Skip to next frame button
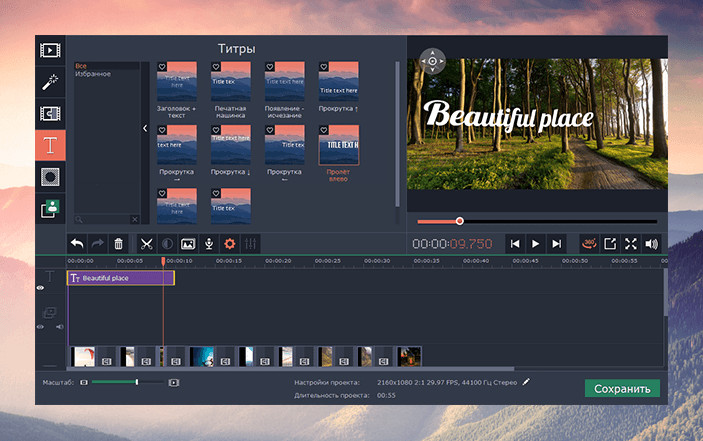This screenshot has height=441, width=703. coord(556,244)
